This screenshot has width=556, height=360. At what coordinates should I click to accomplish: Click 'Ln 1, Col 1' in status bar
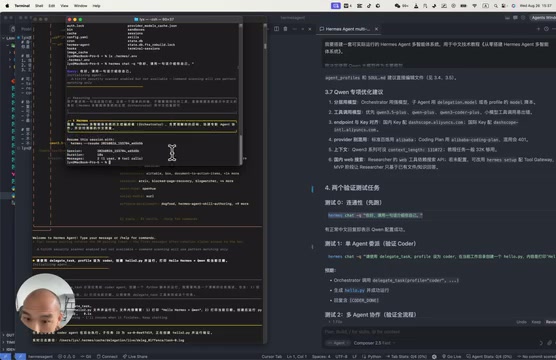(x=296, y=356)
